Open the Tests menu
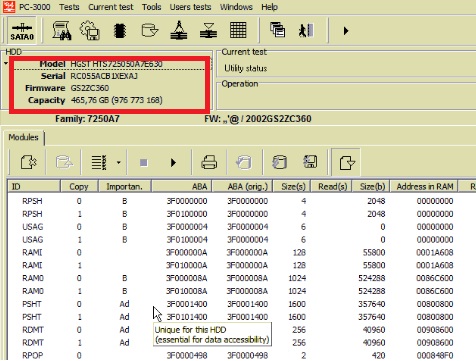This screenshot has width=476, height=361. pos(69,7)
